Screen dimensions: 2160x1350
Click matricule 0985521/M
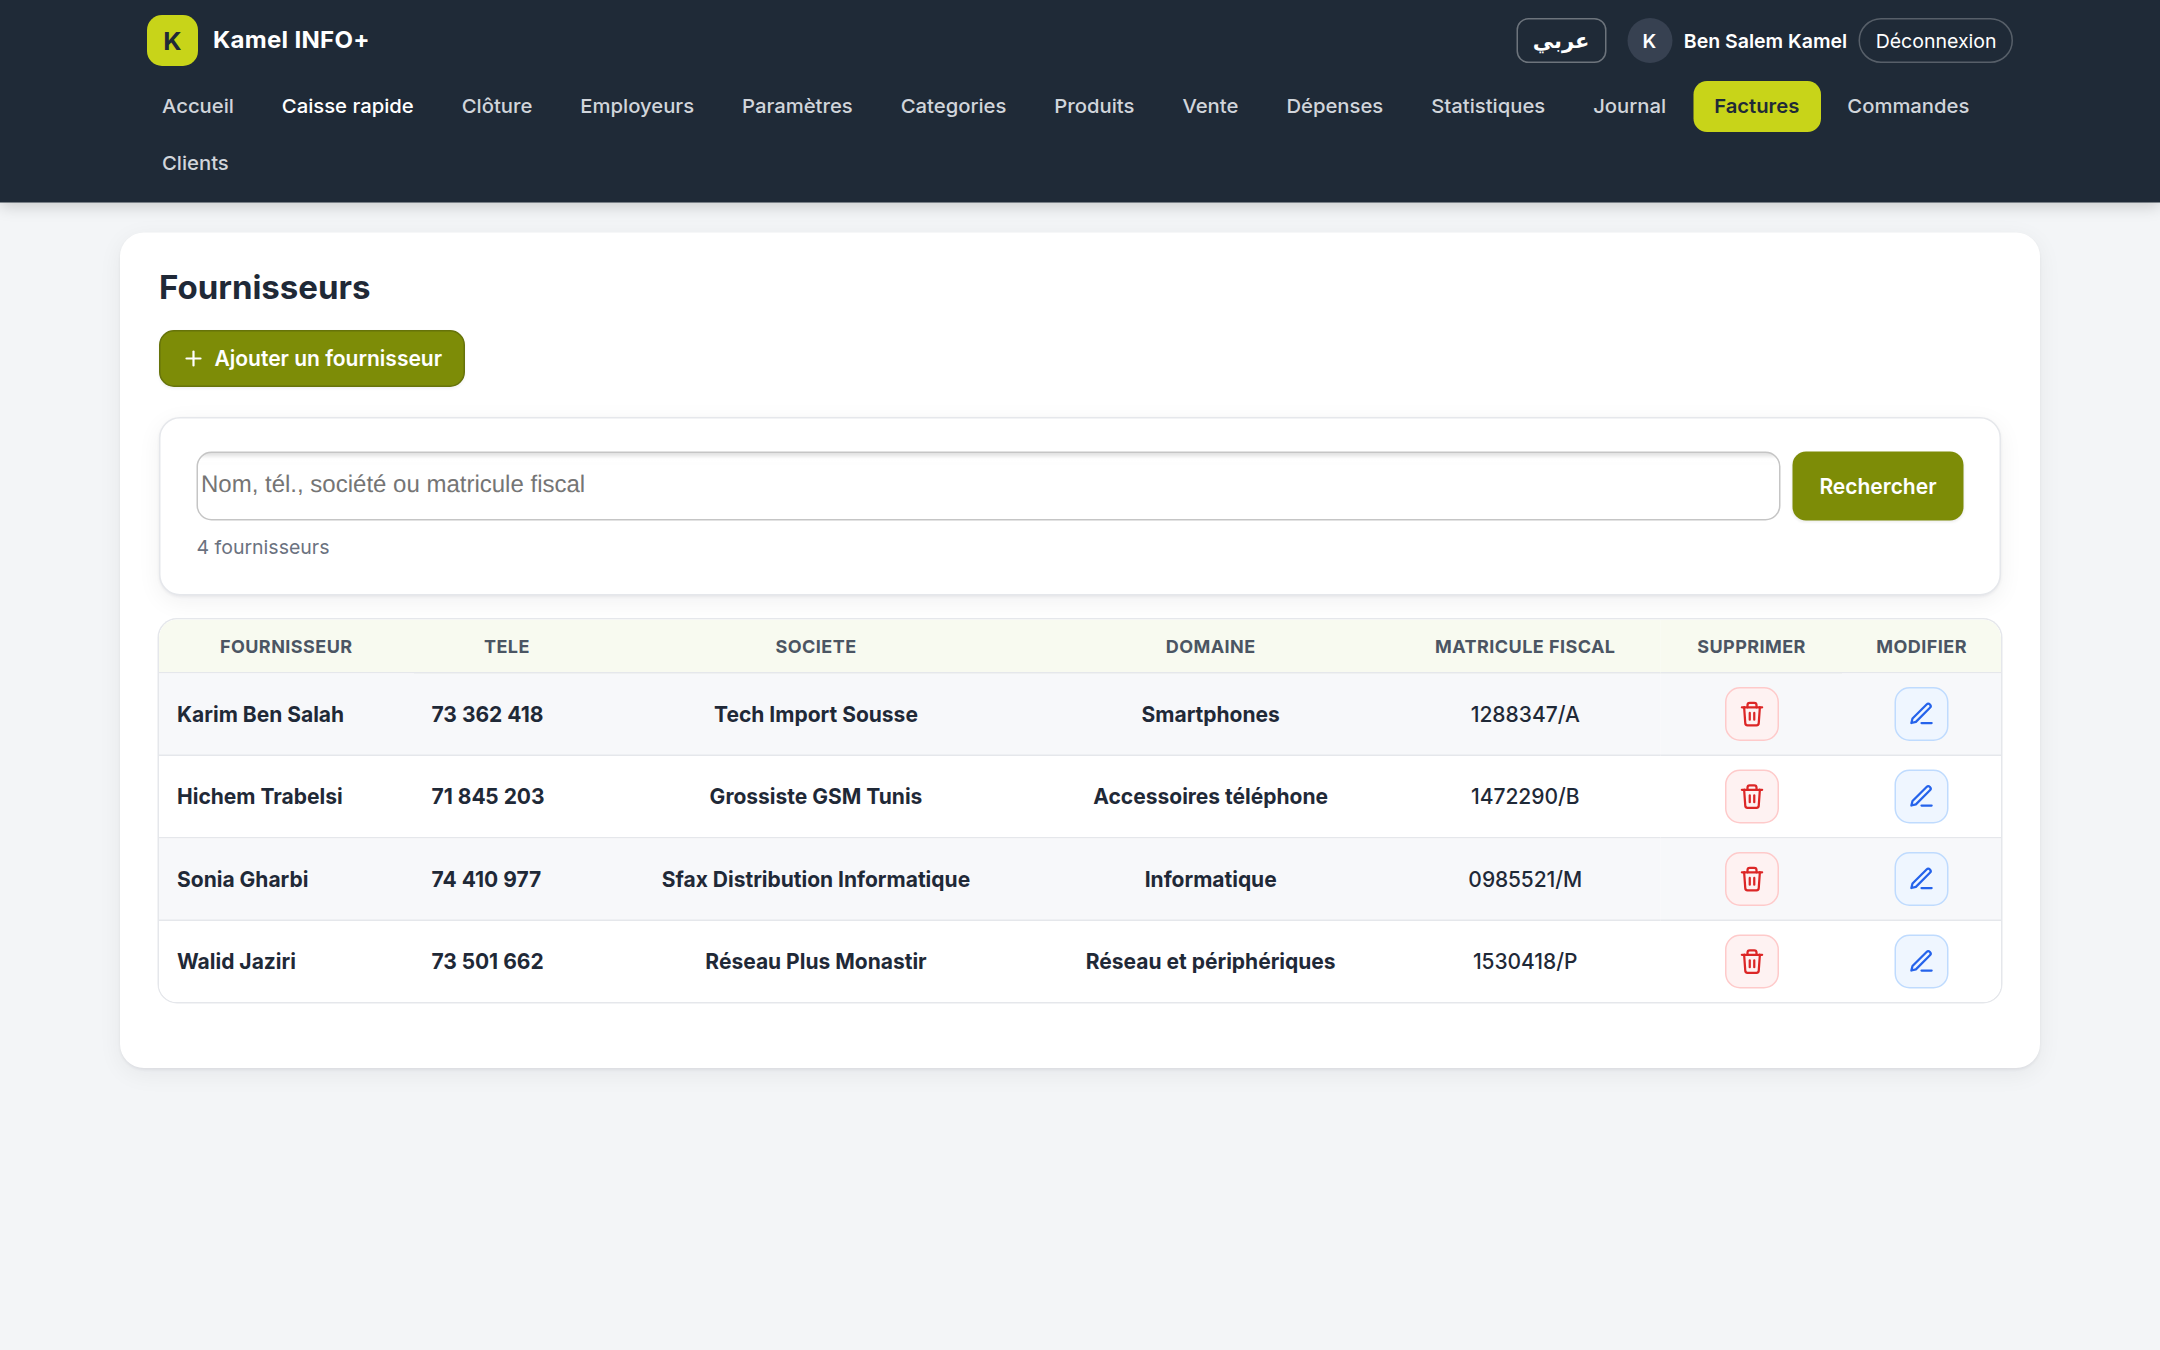coord(1525,879)
